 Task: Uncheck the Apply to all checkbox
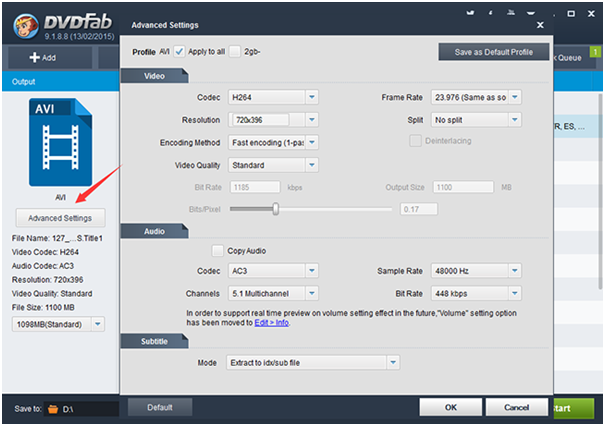click(179, 51)
